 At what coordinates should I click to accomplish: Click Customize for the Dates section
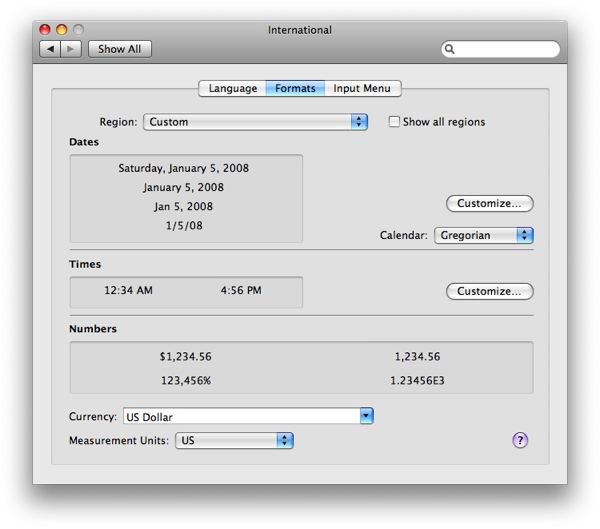coord(489,204)
